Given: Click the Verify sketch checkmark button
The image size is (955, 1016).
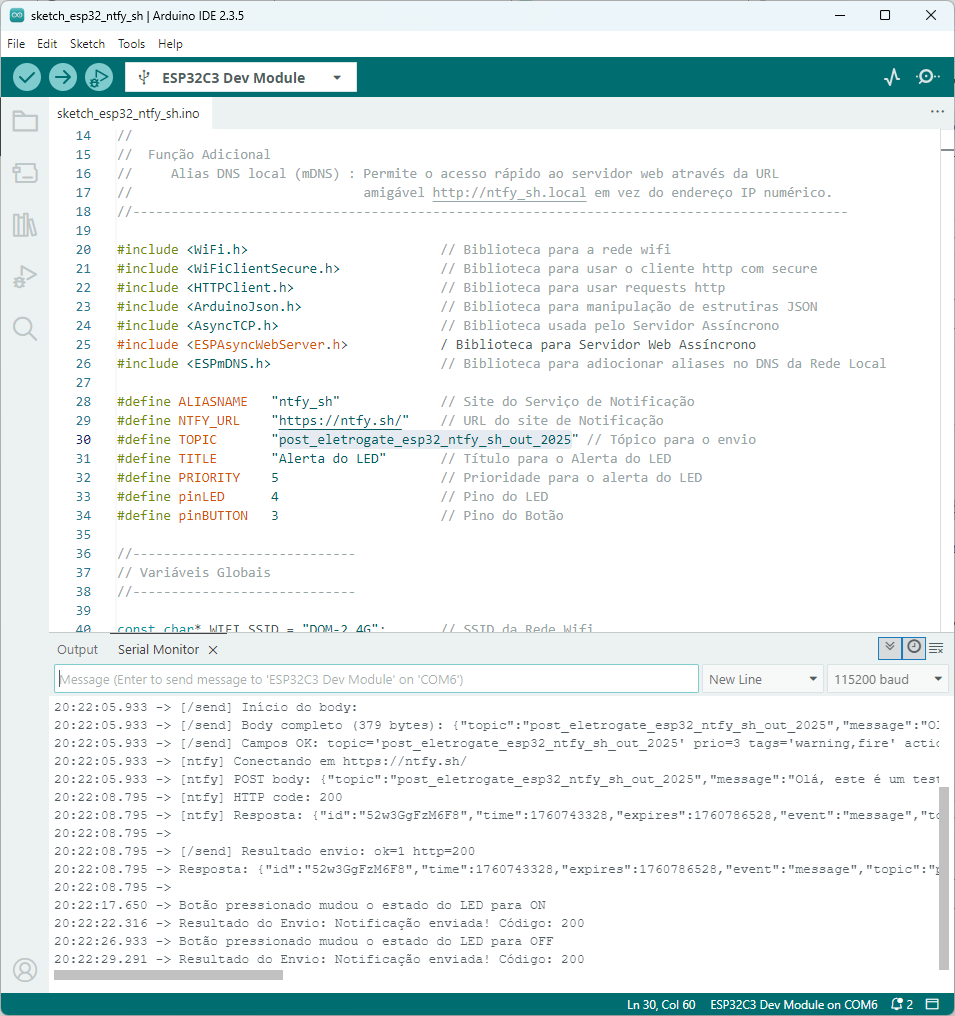Looking at the screenshot, I should pos(27,77).
